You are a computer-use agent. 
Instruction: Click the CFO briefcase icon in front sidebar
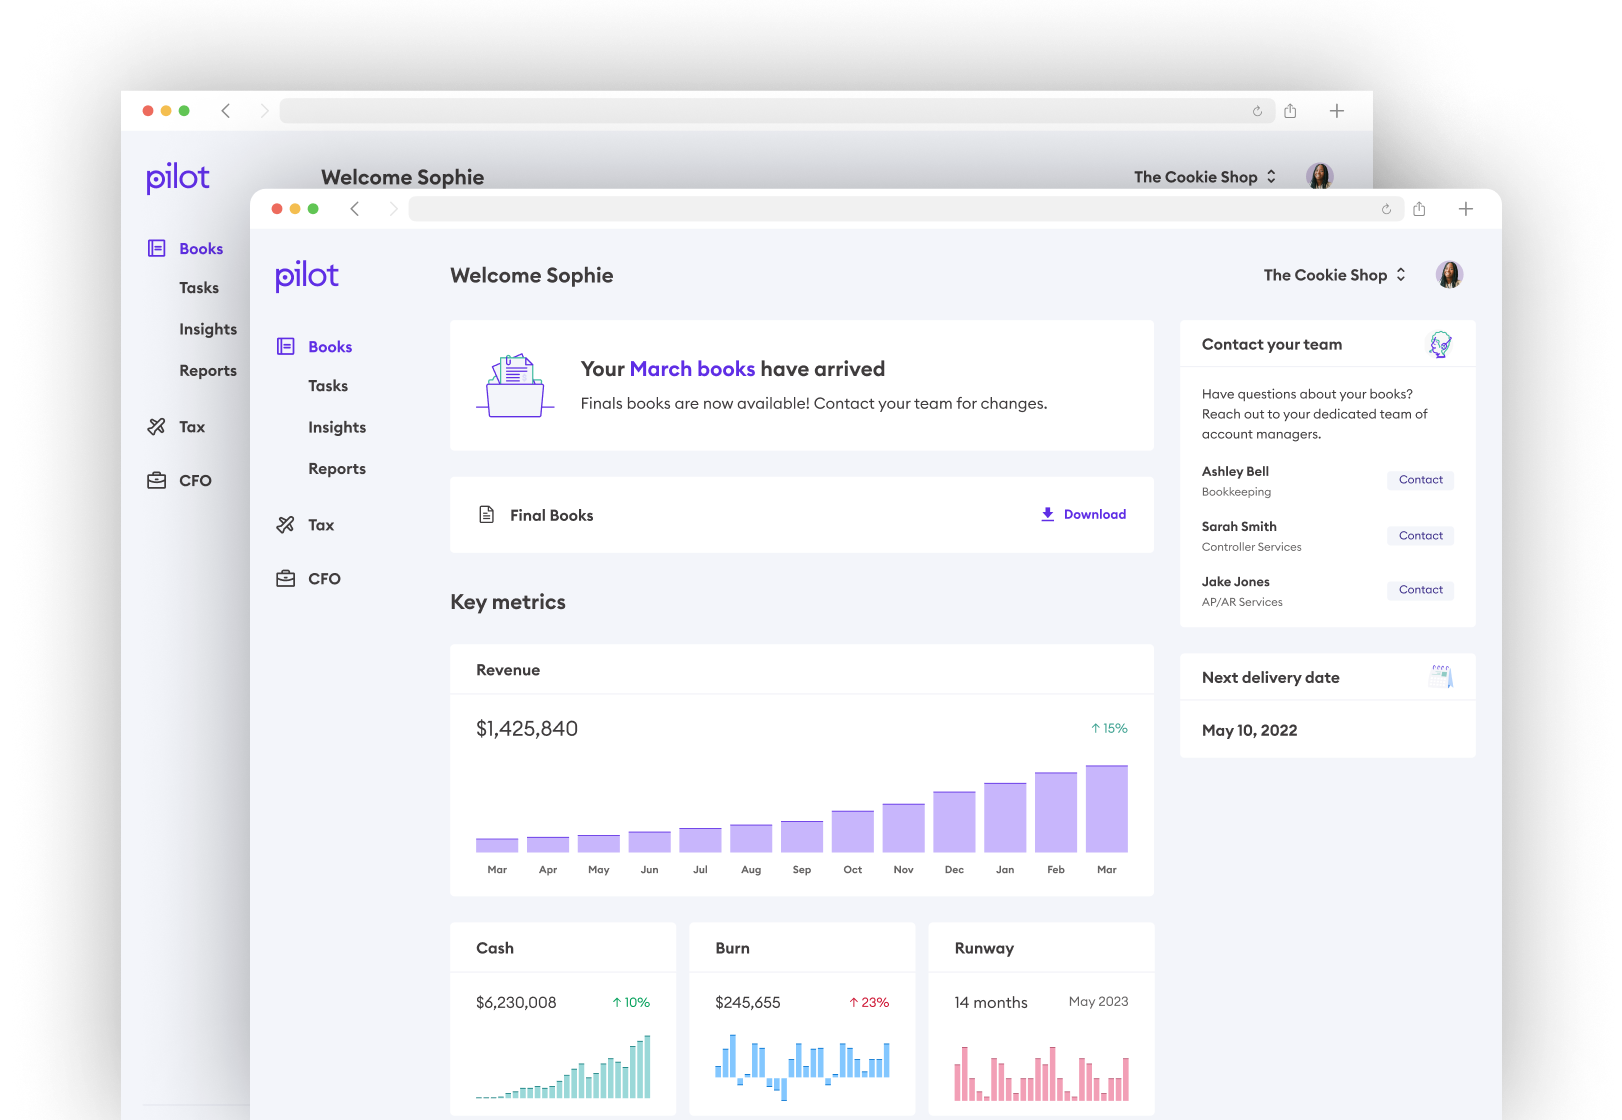pos(286,578)
